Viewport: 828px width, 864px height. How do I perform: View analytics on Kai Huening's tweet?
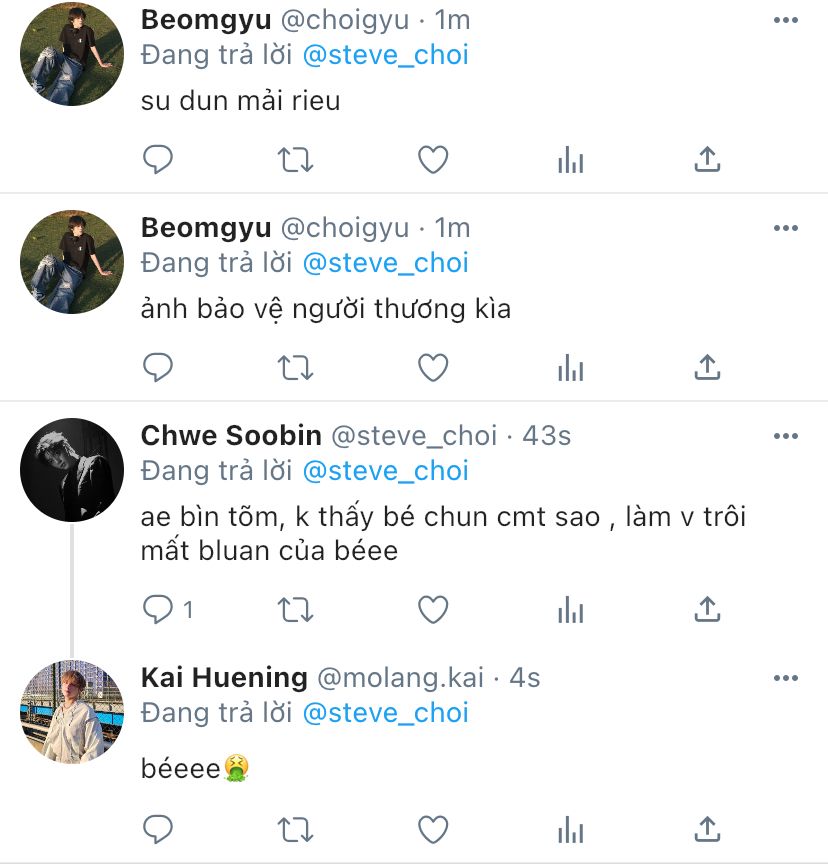point(570,828)
